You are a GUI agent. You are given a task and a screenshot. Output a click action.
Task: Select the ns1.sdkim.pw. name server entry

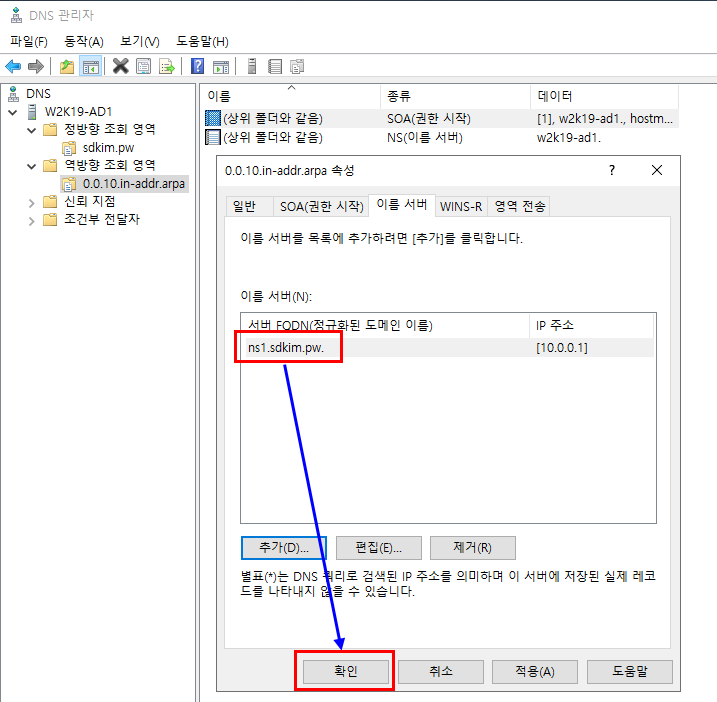pyautogui.click(x=286, y=348)
